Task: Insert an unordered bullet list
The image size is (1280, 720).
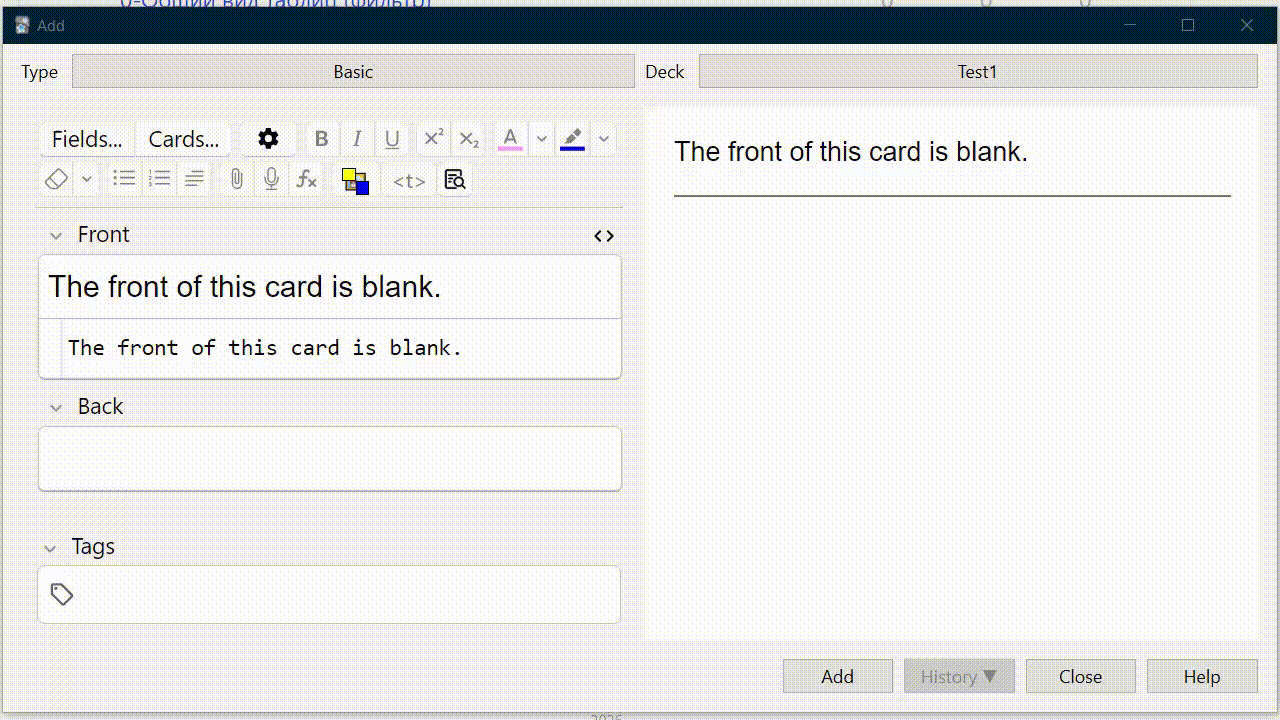Action: (x=124, y=179)
